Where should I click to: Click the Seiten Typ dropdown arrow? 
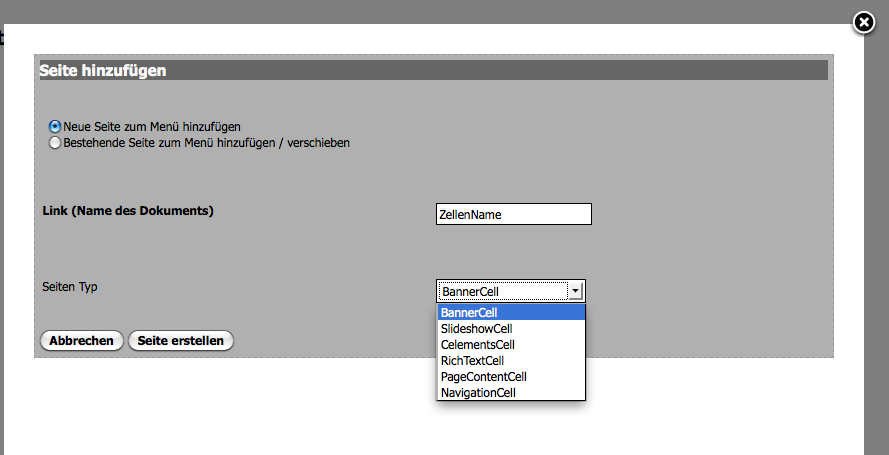[575, 291]
